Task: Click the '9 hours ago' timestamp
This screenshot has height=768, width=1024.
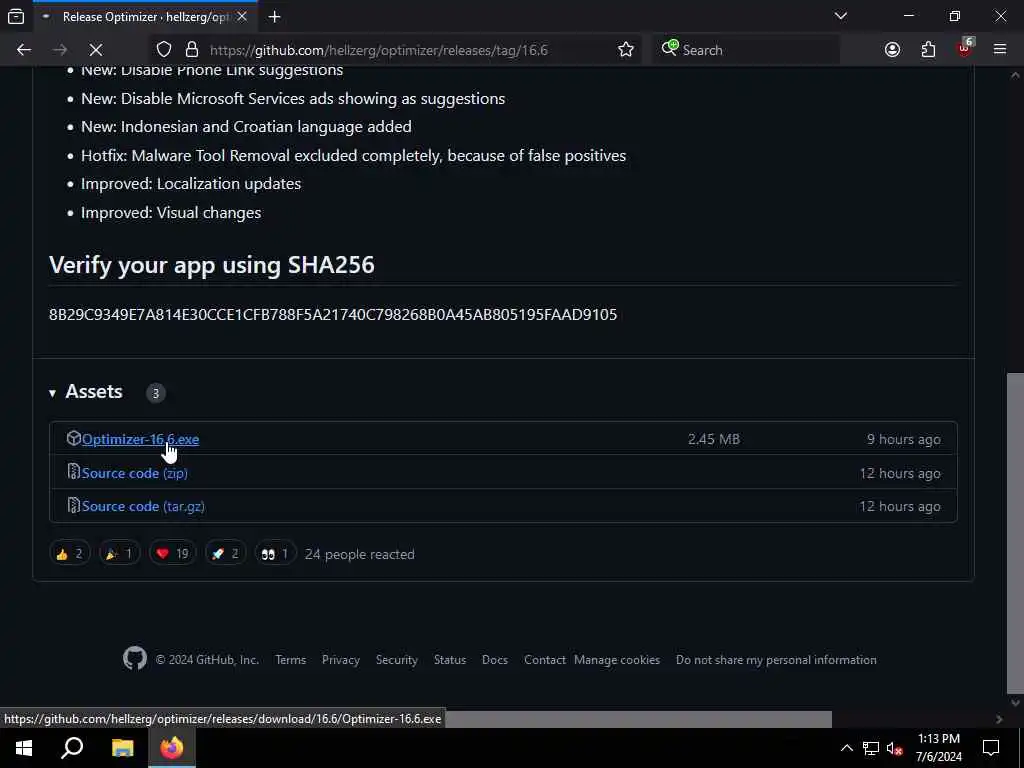Action: [x=904, y=440]
